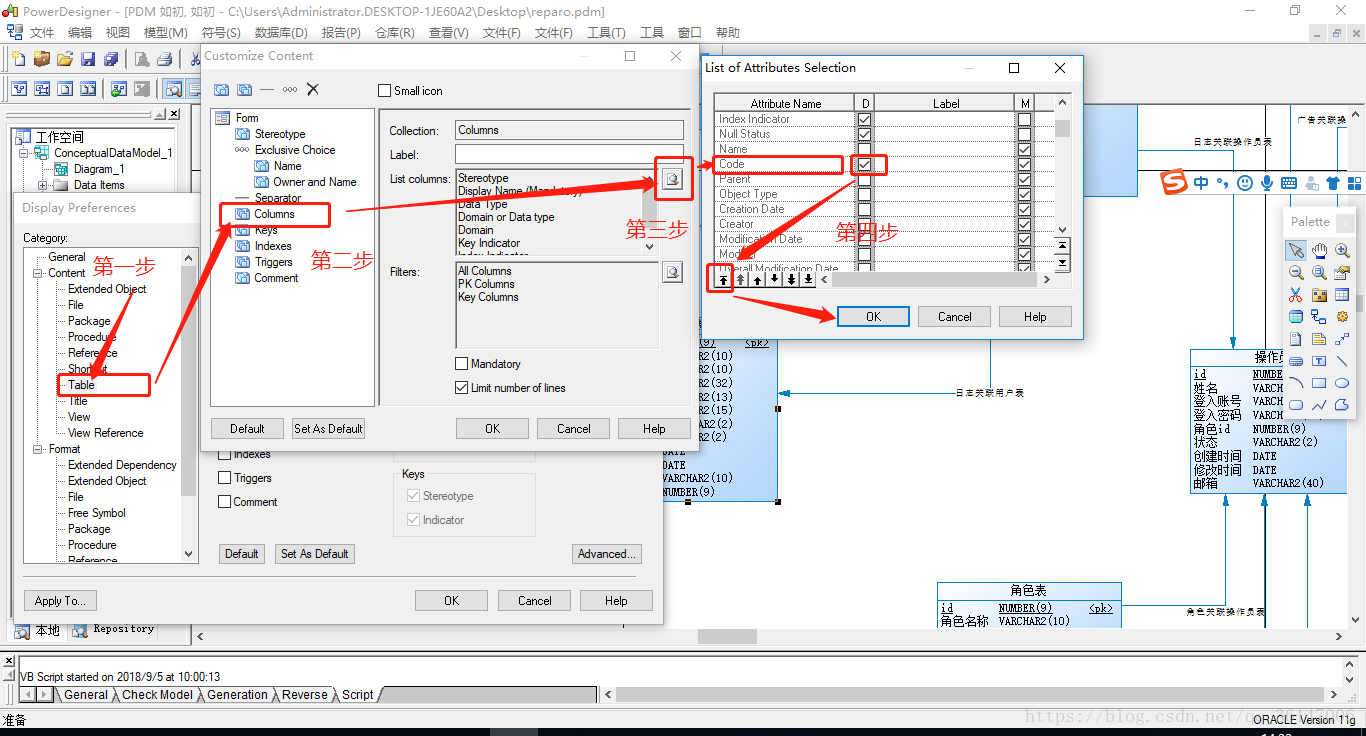Click the Sogou input method S icon
Screen dimensions: 1366x736
point(1173,182)
